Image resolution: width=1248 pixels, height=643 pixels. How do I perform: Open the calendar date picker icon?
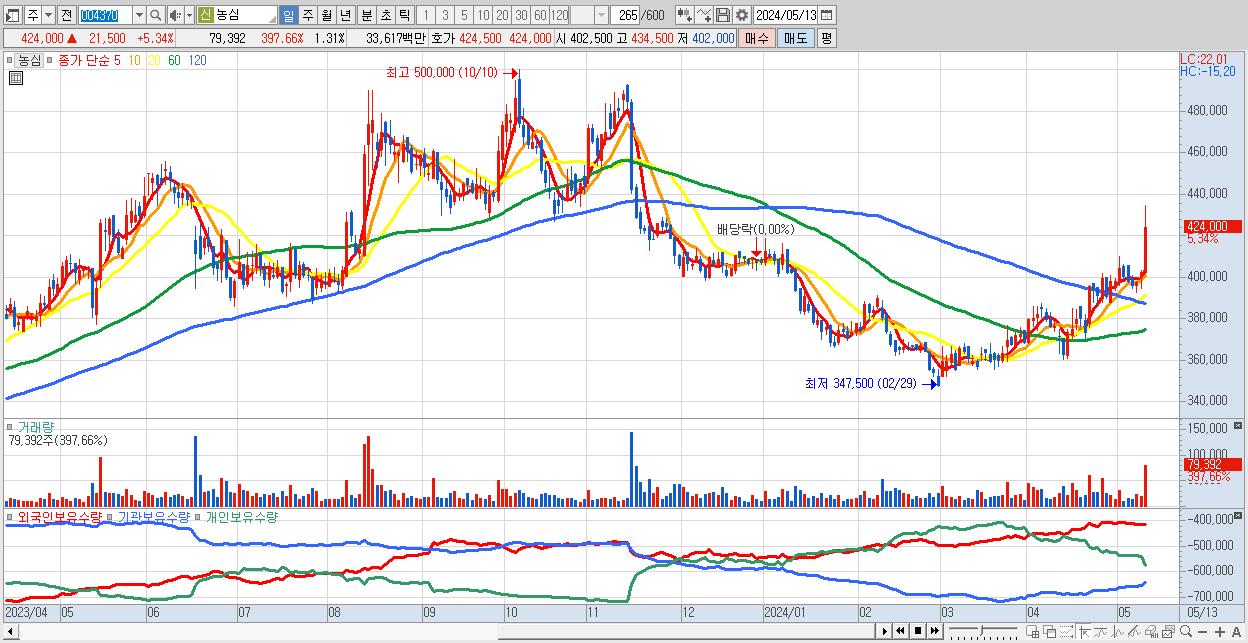827,15
